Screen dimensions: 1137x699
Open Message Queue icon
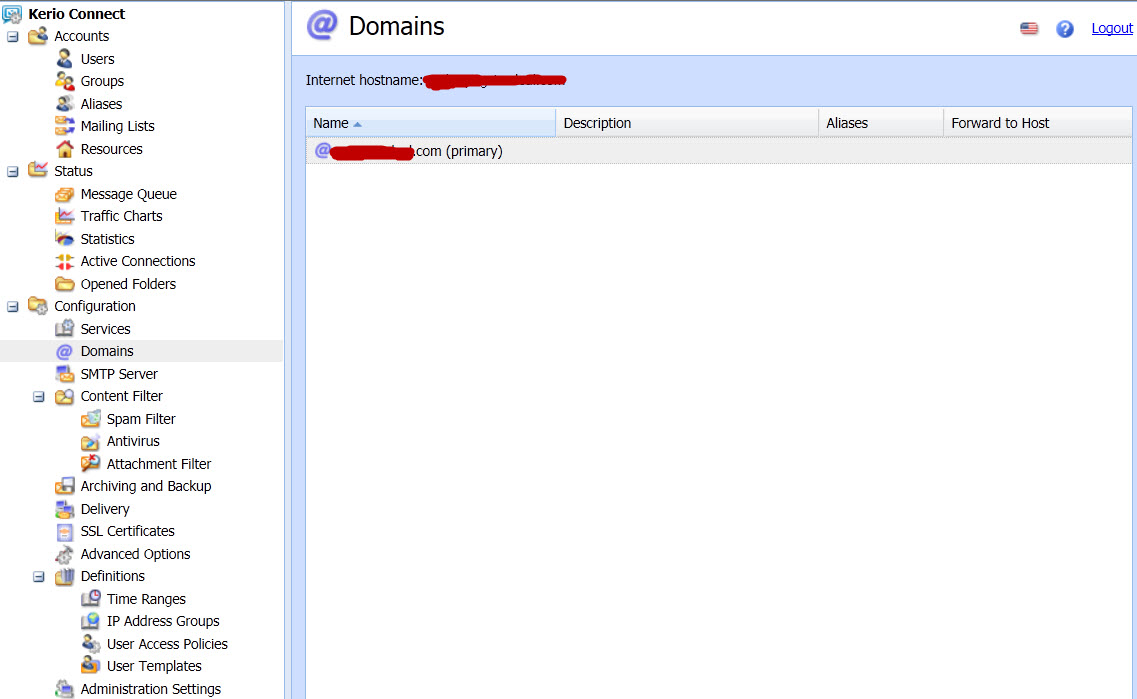point(65,194)
